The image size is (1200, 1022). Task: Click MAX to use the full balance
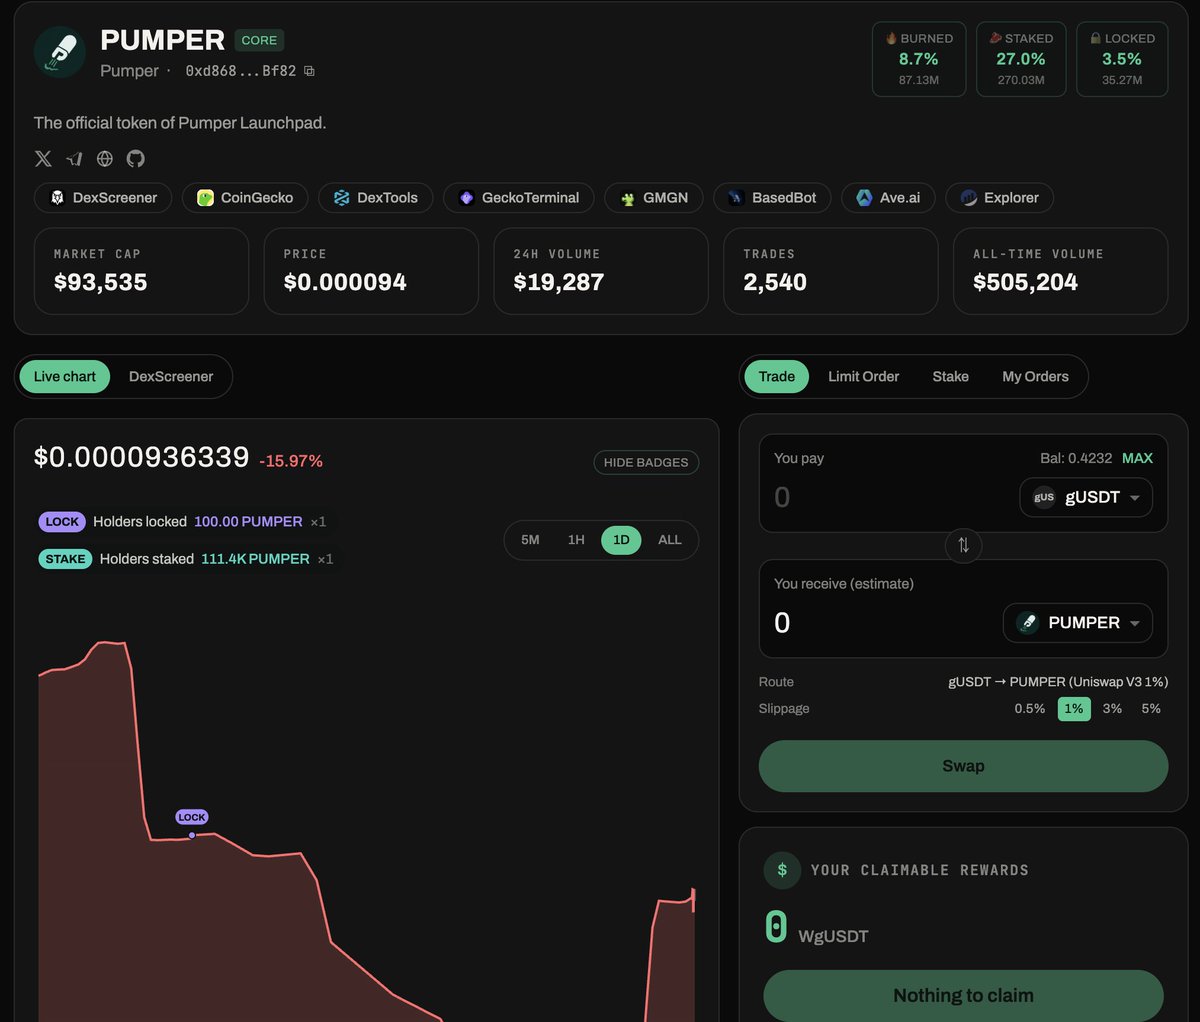(x=1137, y=458)
